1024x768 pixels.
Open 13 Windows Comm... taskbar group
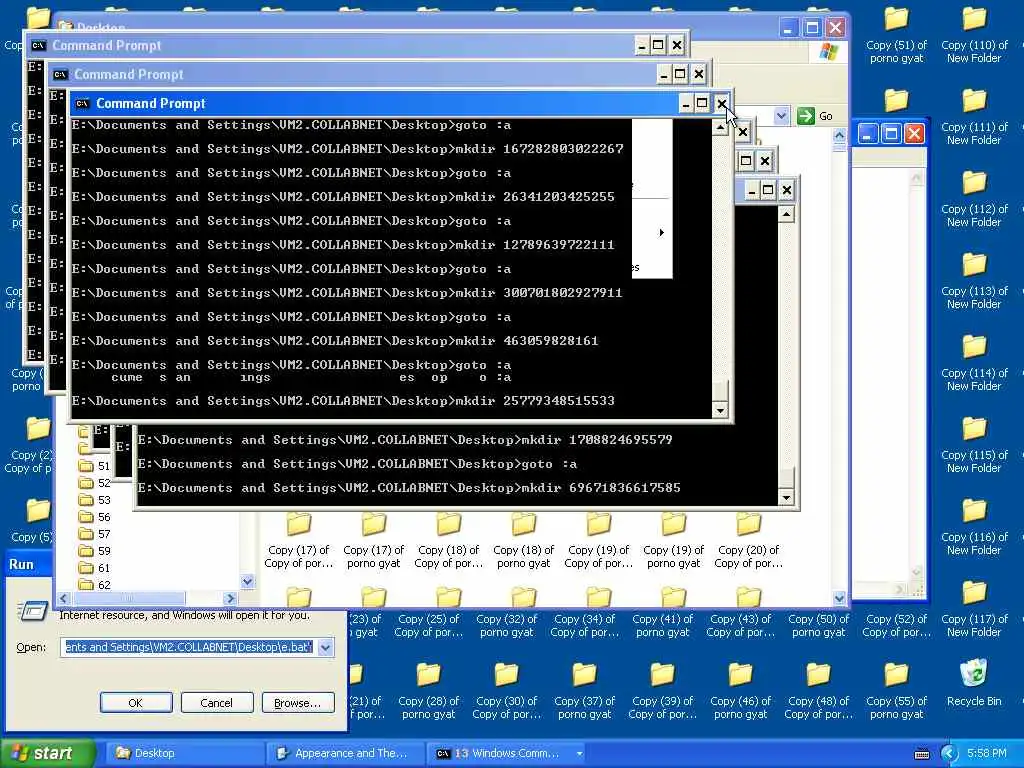[503, 754]
